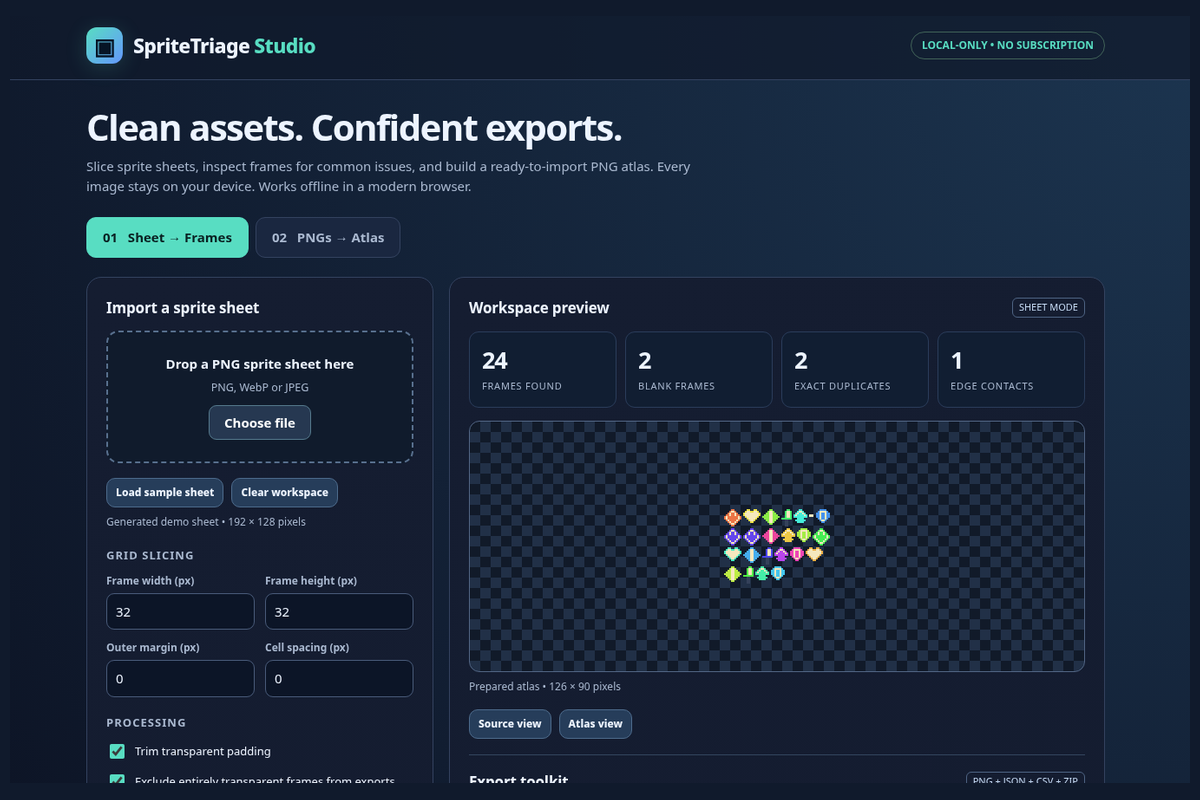The height and width of the screenshot is (800, 1200).
Task: Select the 01 Sheet → Frames tab
Action: [167, 238]
